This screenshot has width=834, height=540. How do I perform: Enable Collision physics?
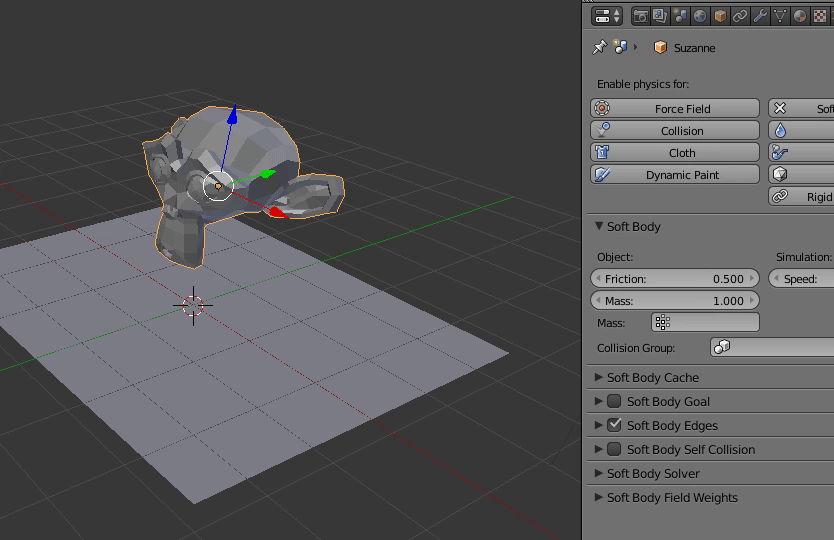[675, 130]
